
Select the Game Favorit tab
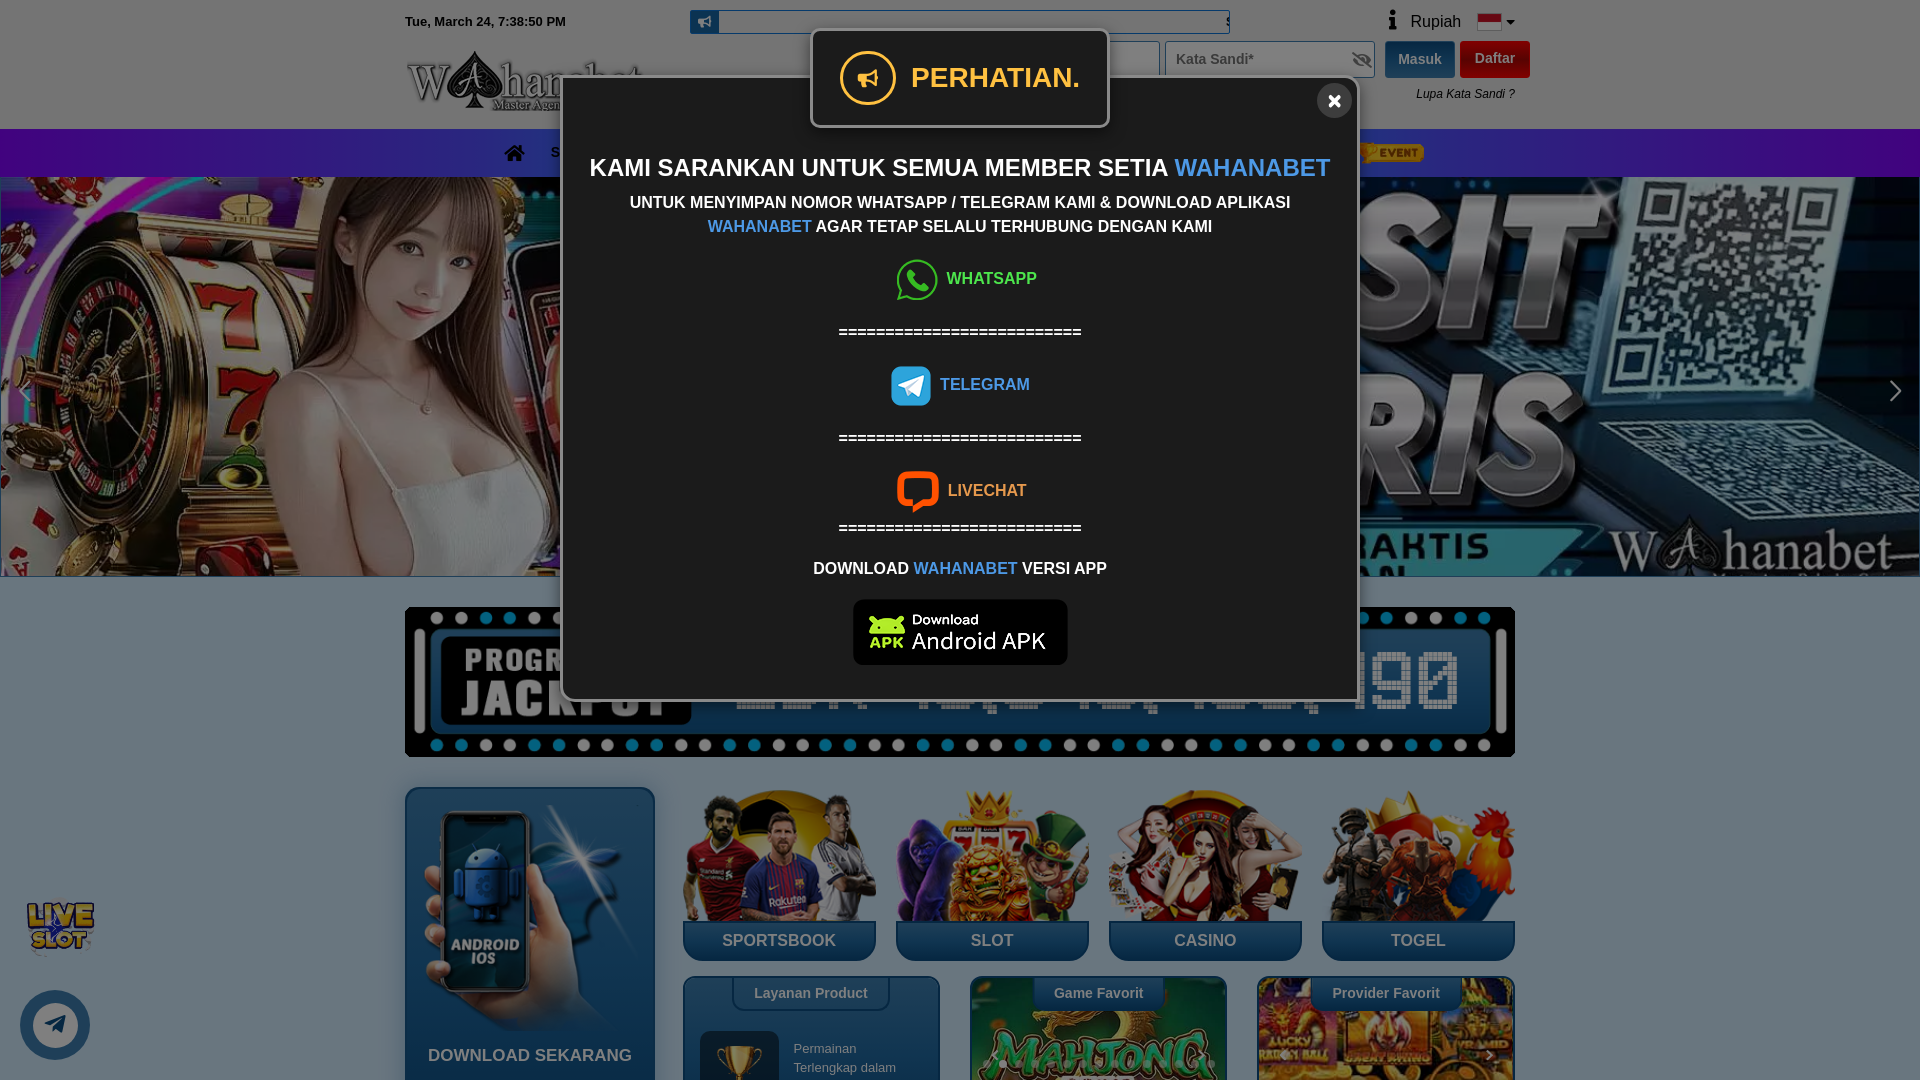(1098, 993)
